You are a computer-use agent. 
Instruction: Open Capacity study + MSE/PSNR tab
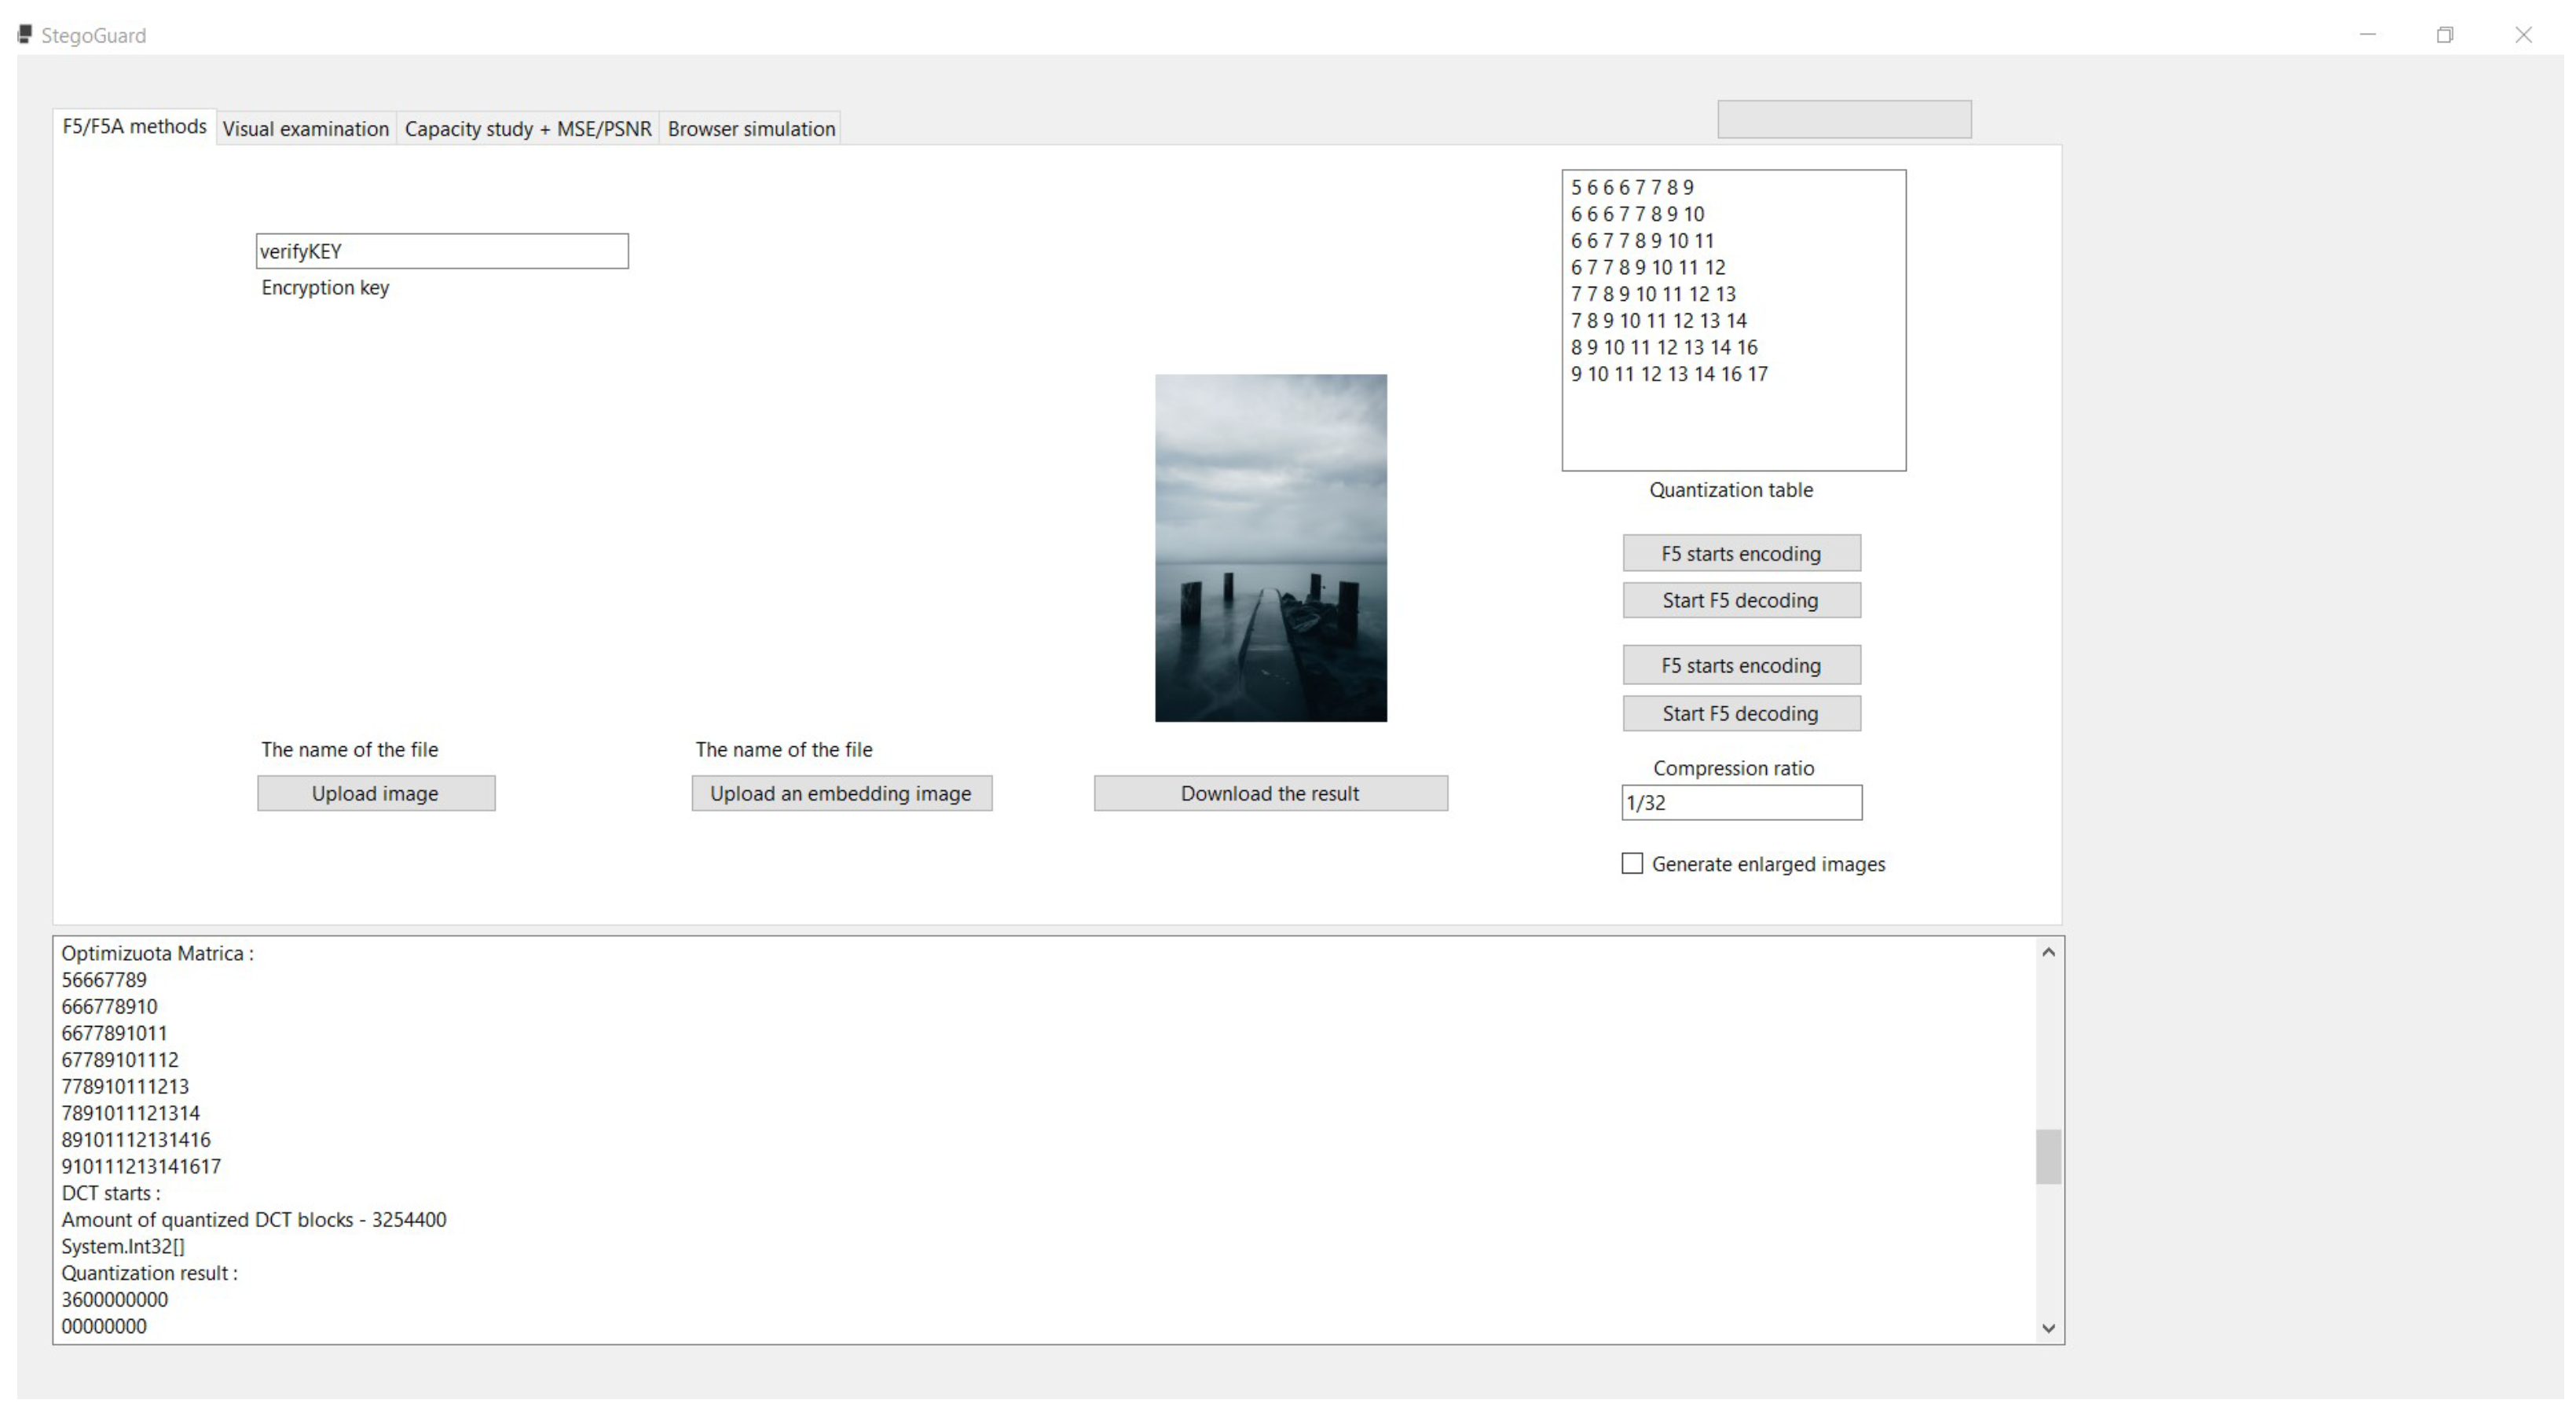point(527,129)
